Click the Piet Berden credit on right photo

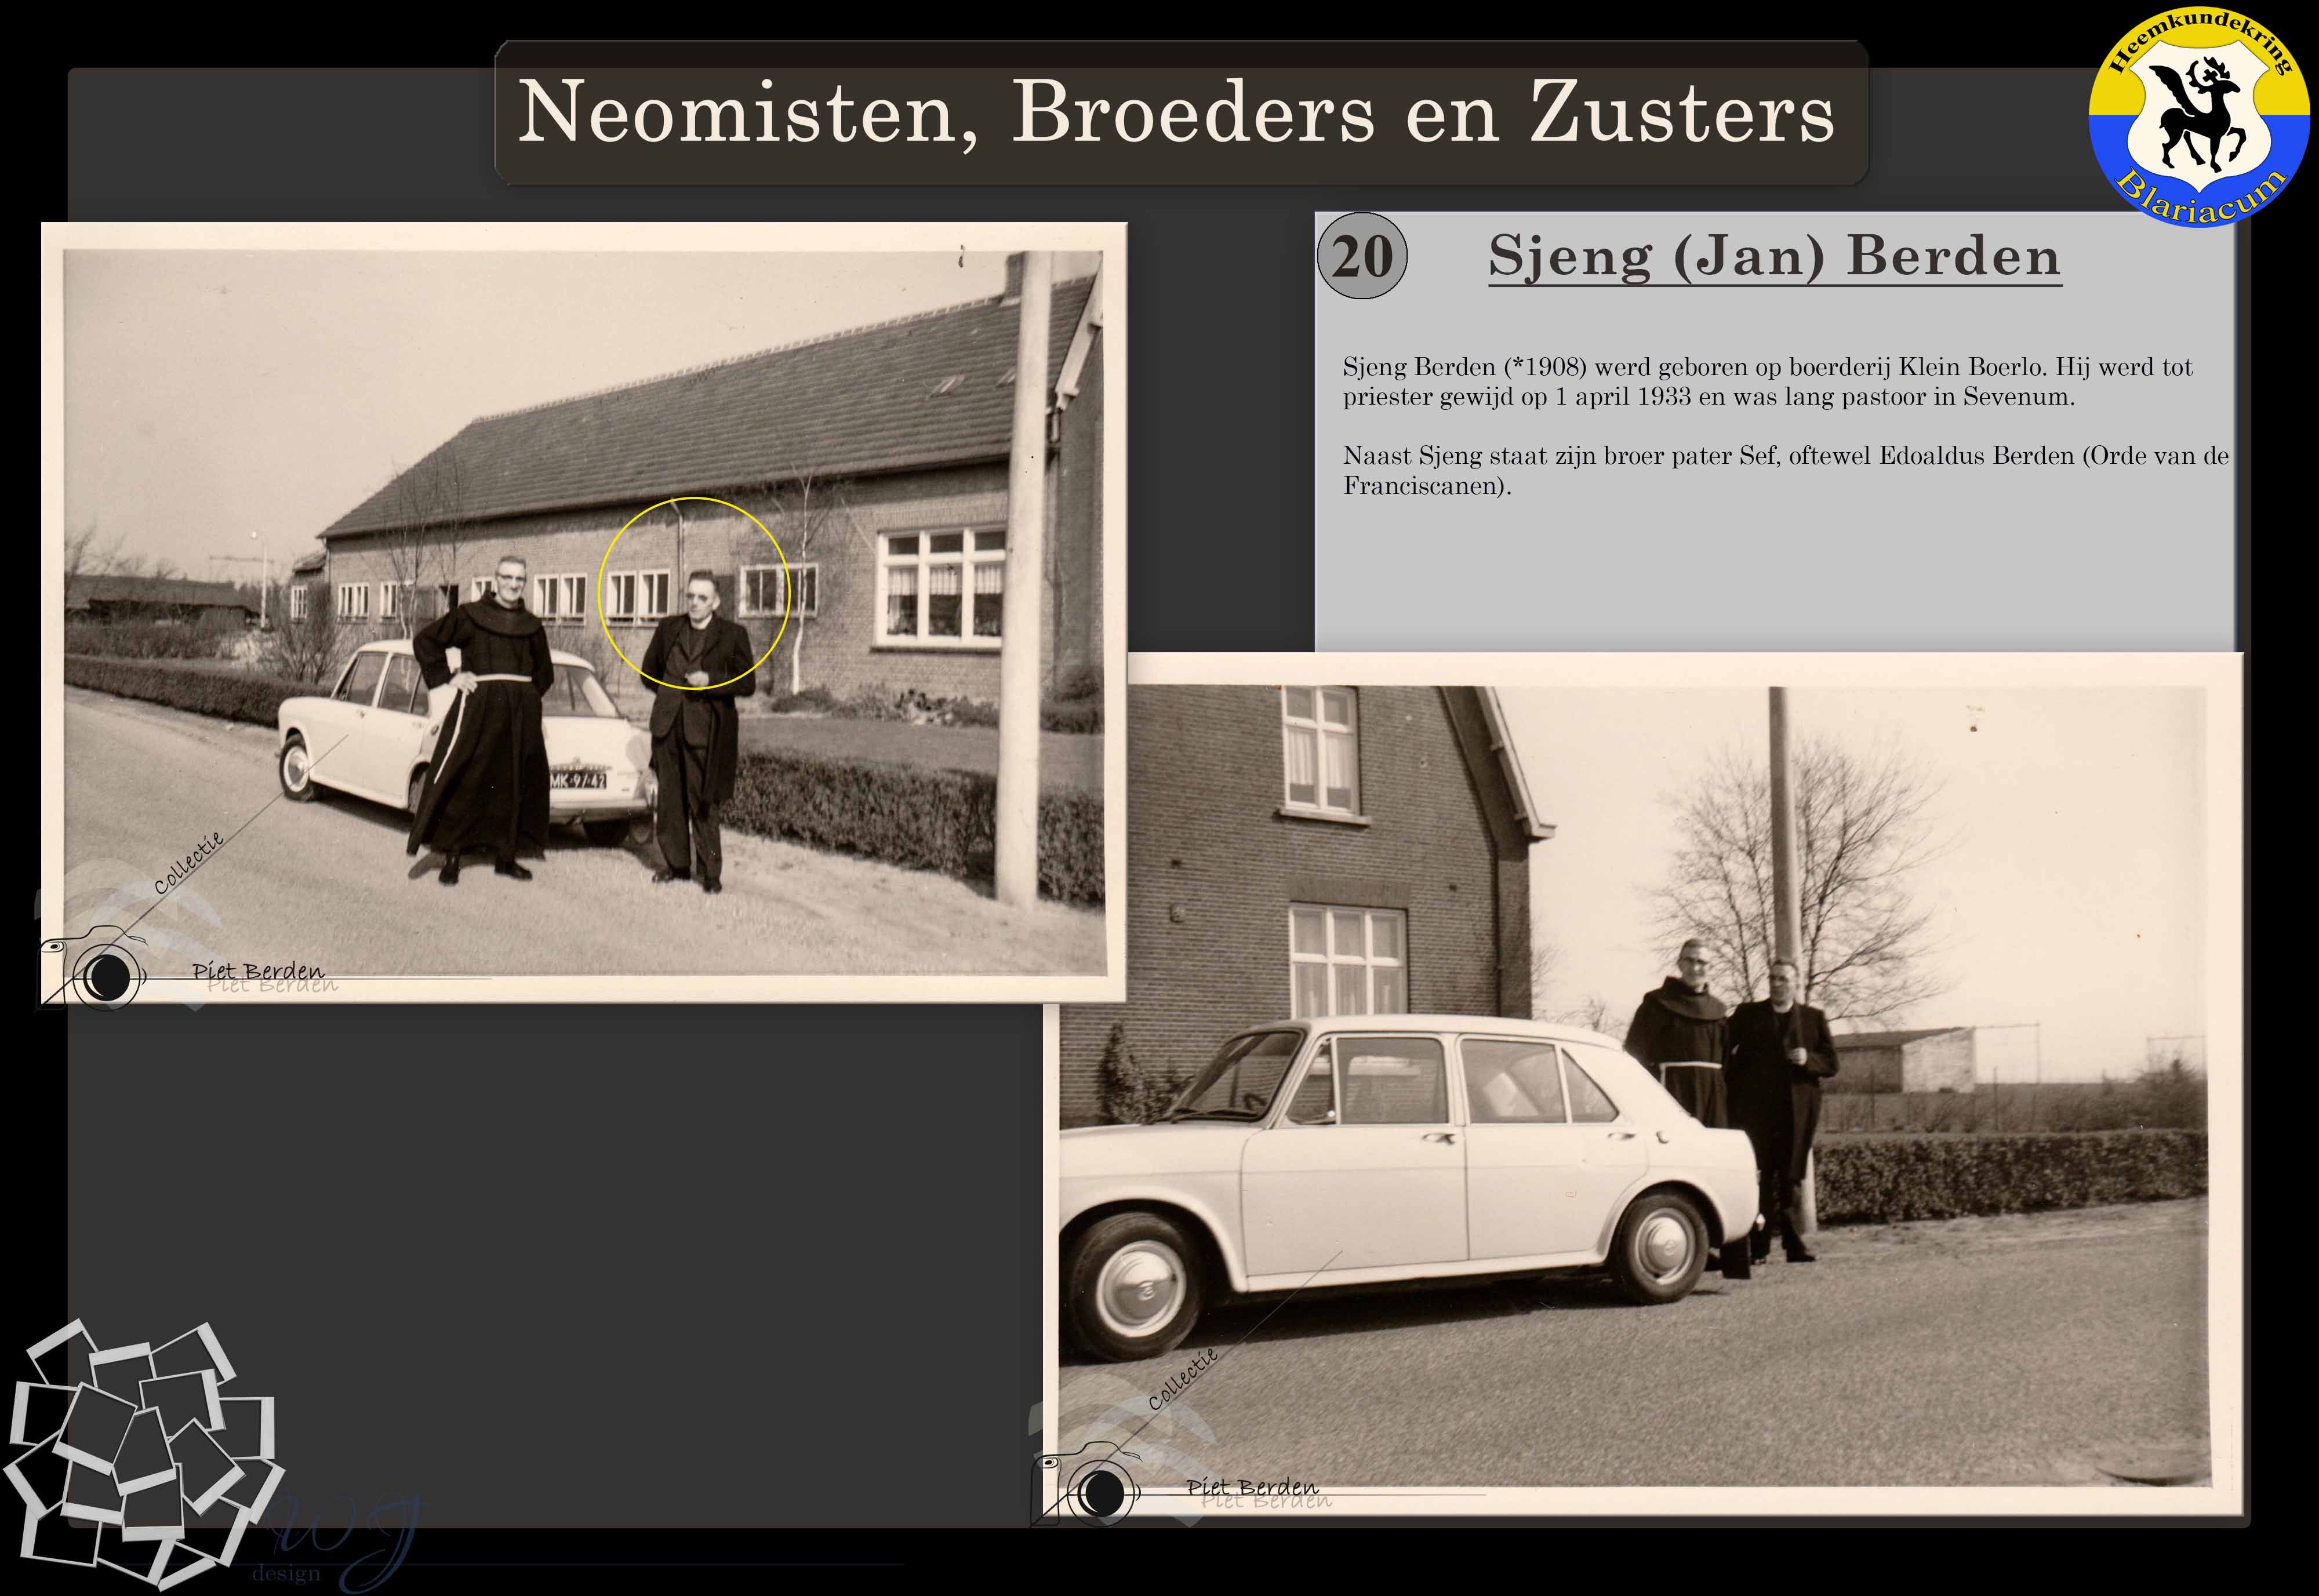(x=1252, y=1487)
